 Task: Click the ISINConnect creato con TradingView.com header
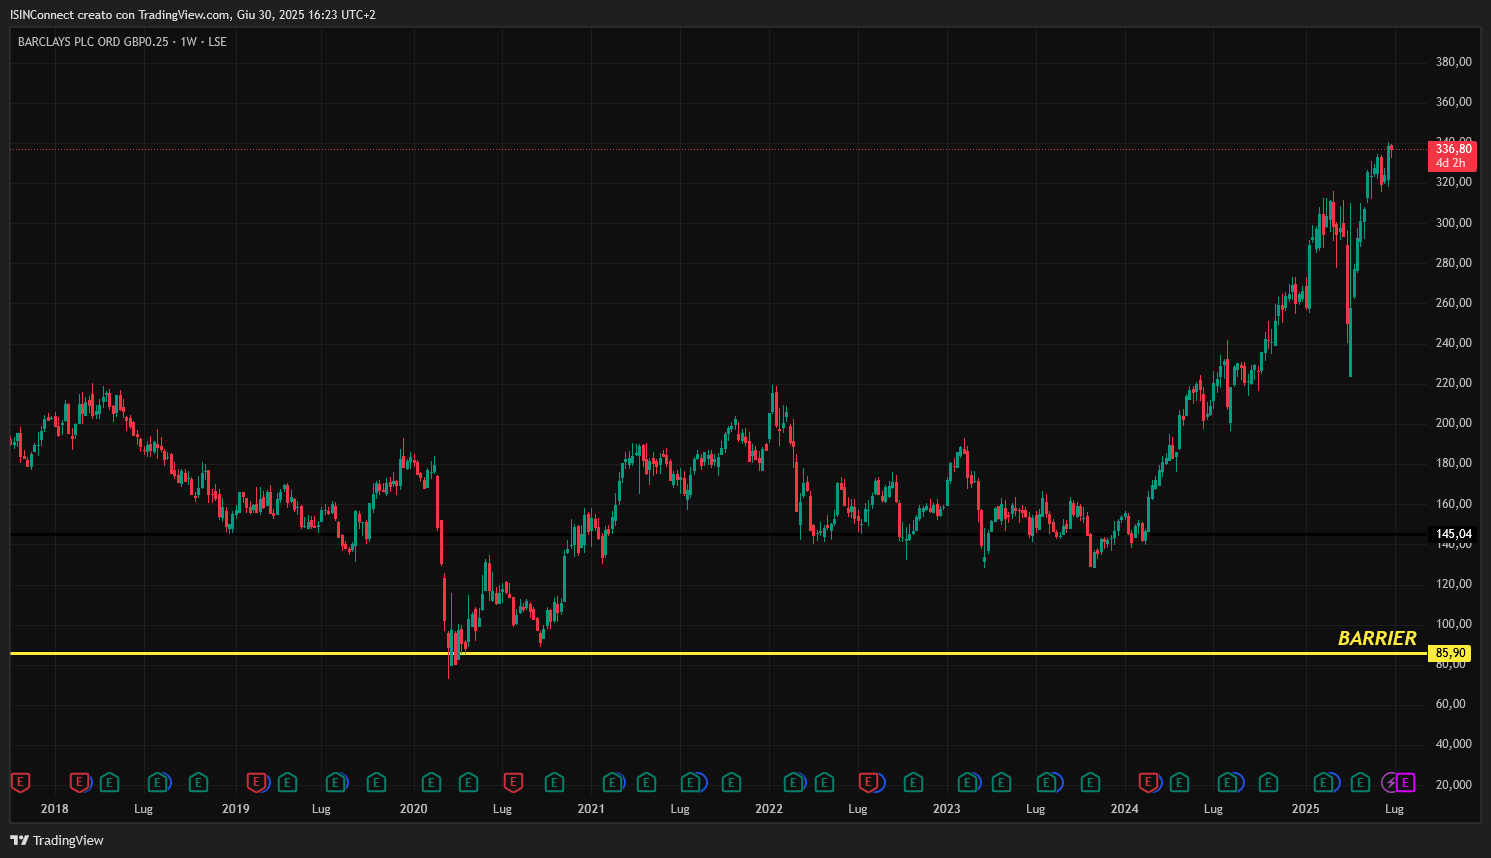[193, 15]
